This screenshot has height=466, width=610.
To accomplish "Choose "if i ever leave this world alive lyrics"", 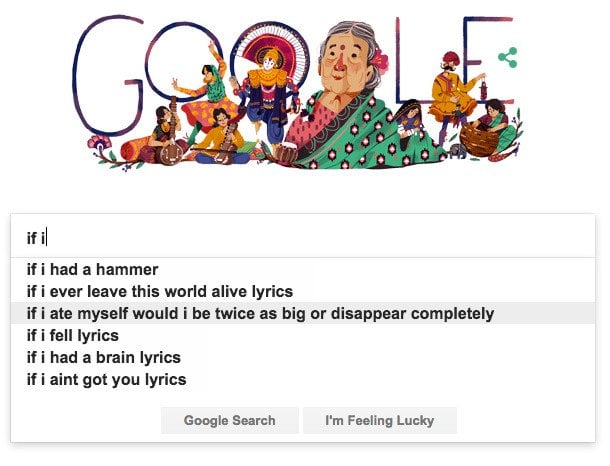I will pyautogui.click(x=159, y=292).
